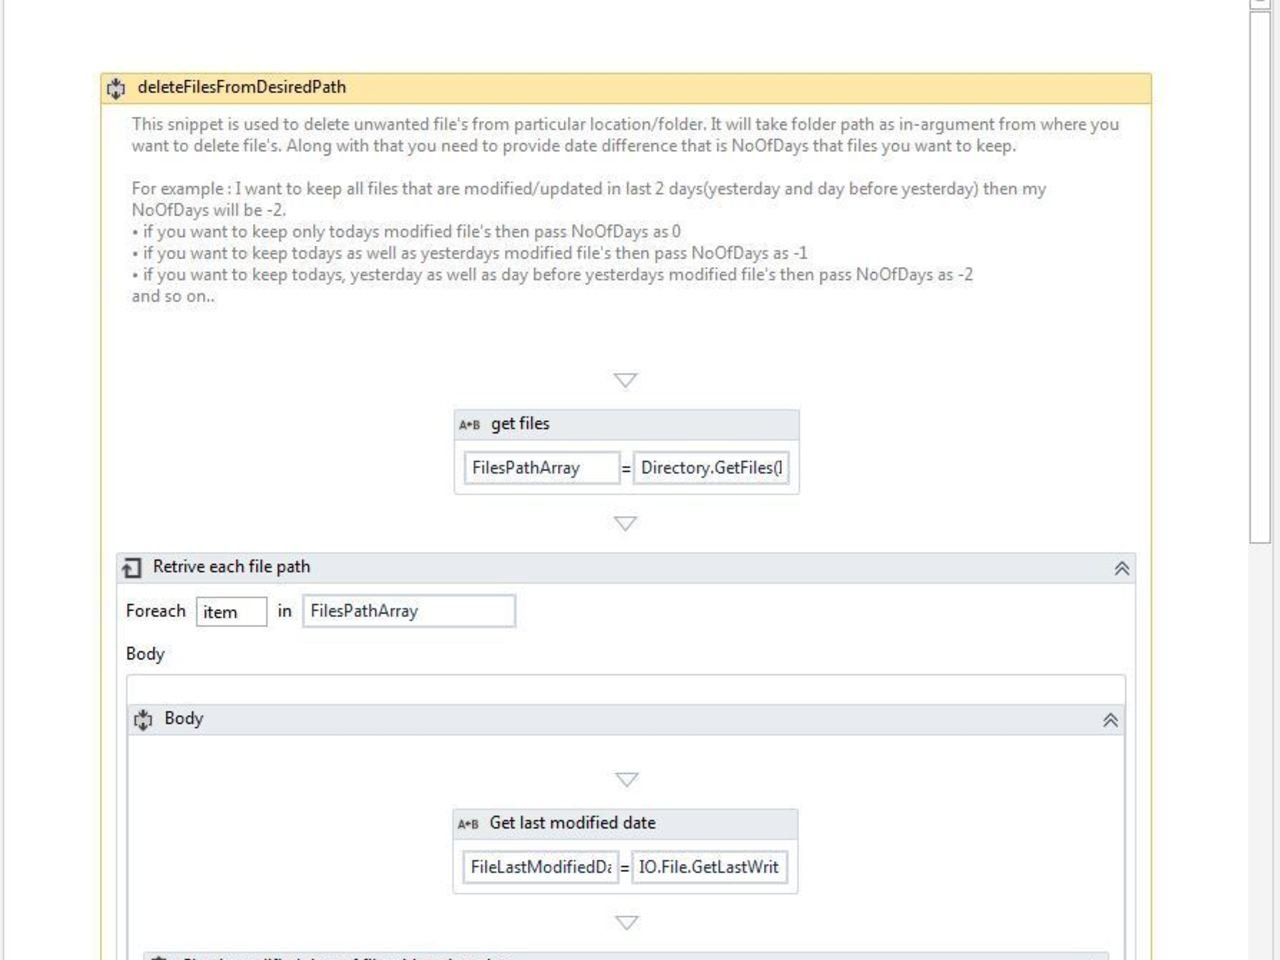Edit the IO.File.GetLastWrite value field
The width and height of the screenshot is (1280, 960).
coord(710,867)
